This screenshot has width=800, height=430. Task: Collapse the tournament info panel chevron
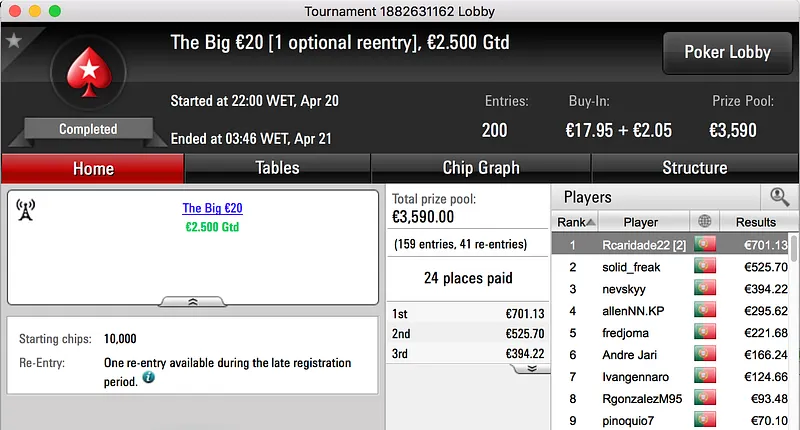point(193,300)
